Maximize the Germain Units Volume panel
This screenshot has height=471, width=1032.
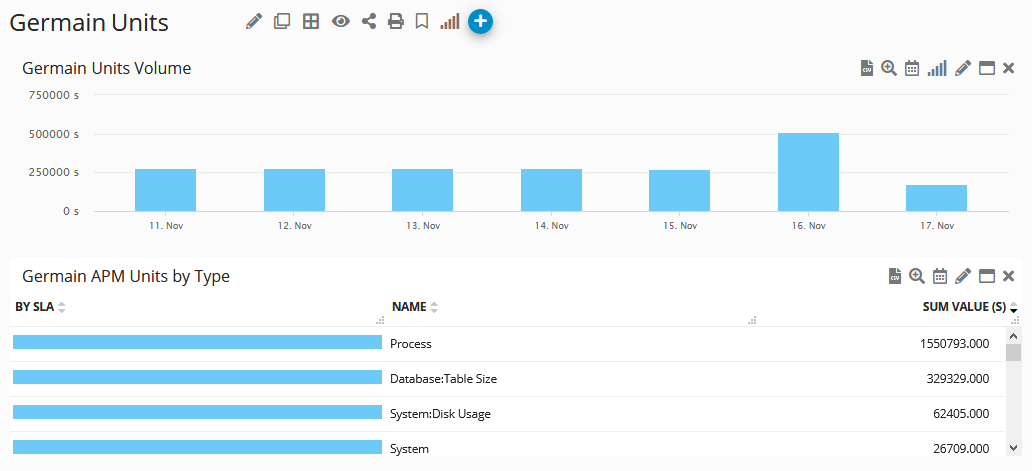click(987, 68)
